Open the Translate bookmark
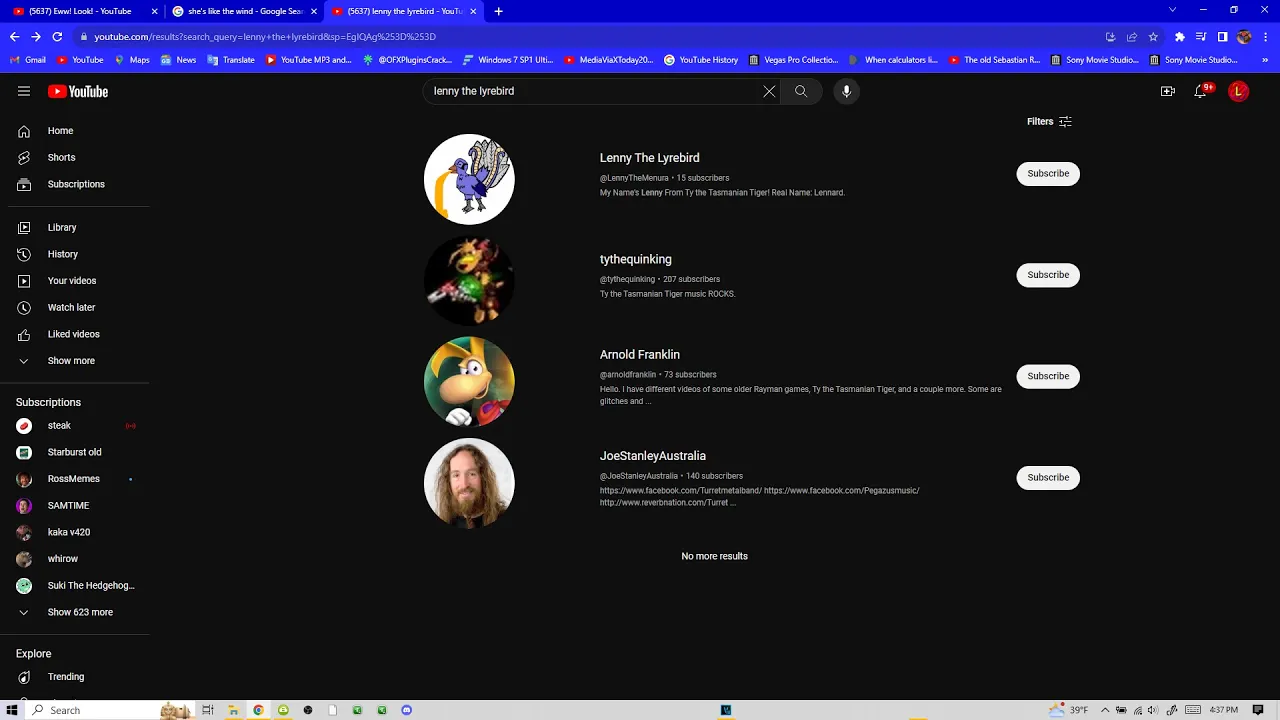Viewport: 1280px width, 720px height. (231, 60)
